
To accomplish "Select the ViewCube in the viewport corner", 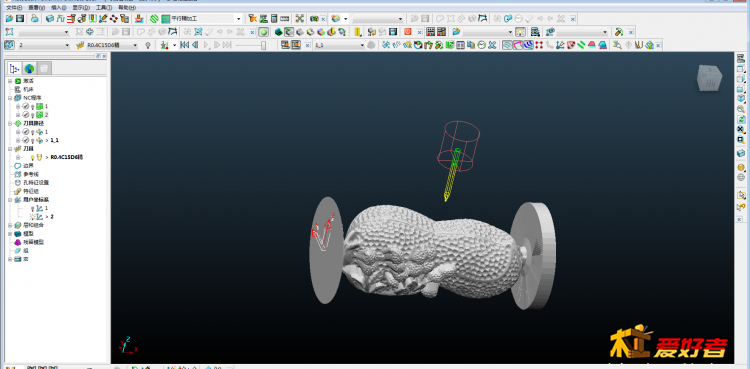I will [x=709, y=78].
